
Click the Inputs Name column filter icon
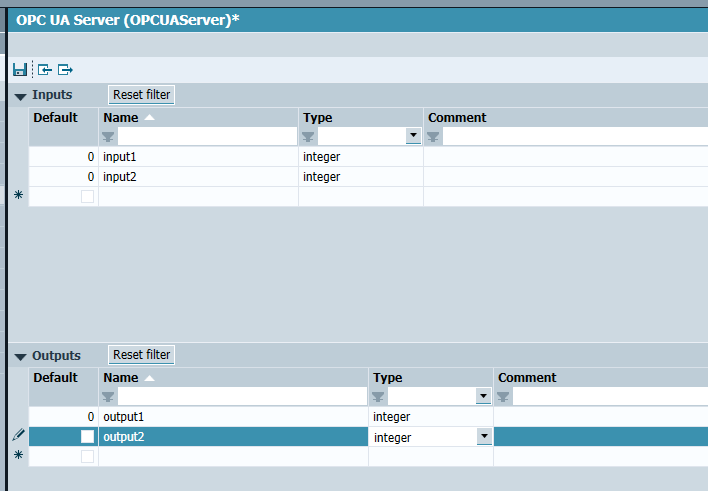(108, 136)
